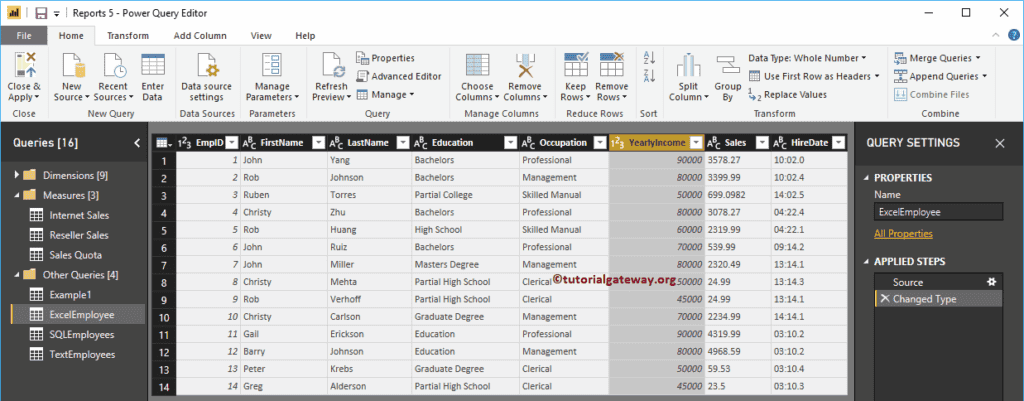The width and height of the screenshot is (1024, 401).
Task: Click gear icon beside Source step
Action: click(991, 281)
